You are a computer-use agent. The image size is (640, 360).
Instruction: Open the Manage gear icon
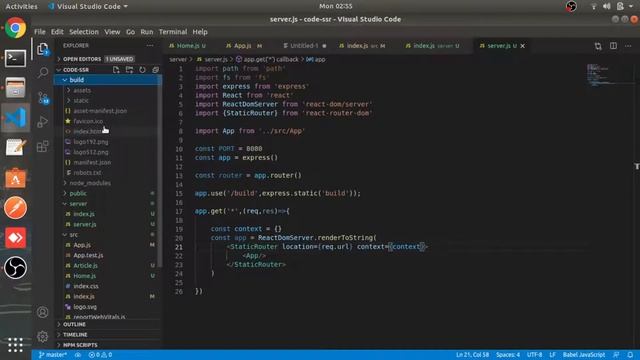42,336
